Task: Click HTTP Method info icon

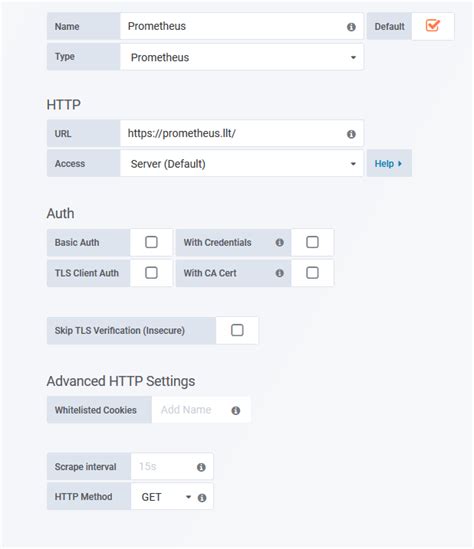Action: click(202, 498)
